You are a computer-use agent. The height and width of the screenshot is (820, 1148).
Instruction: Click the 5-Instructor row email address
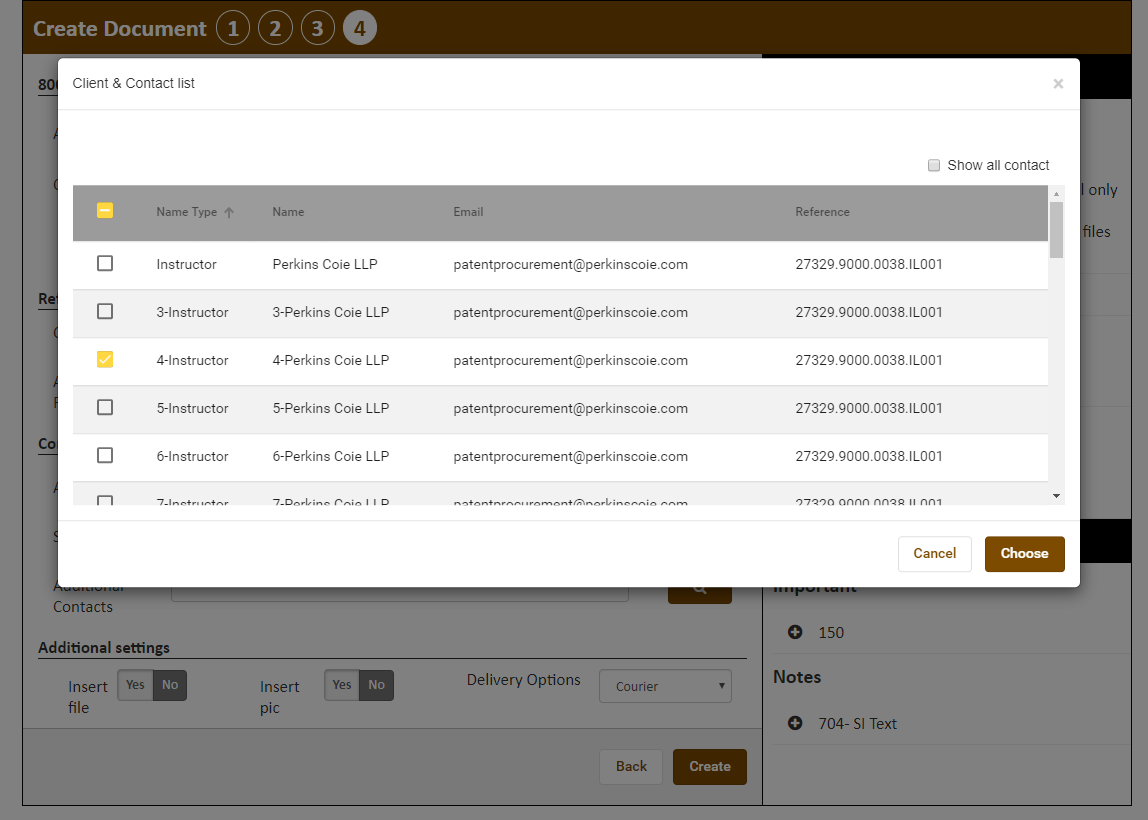pyautogui.click(x=570, y=409)
